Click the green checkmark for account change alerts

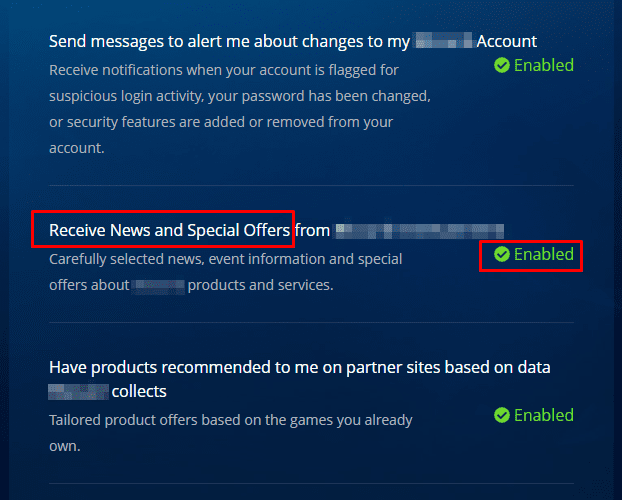(502, 65)
